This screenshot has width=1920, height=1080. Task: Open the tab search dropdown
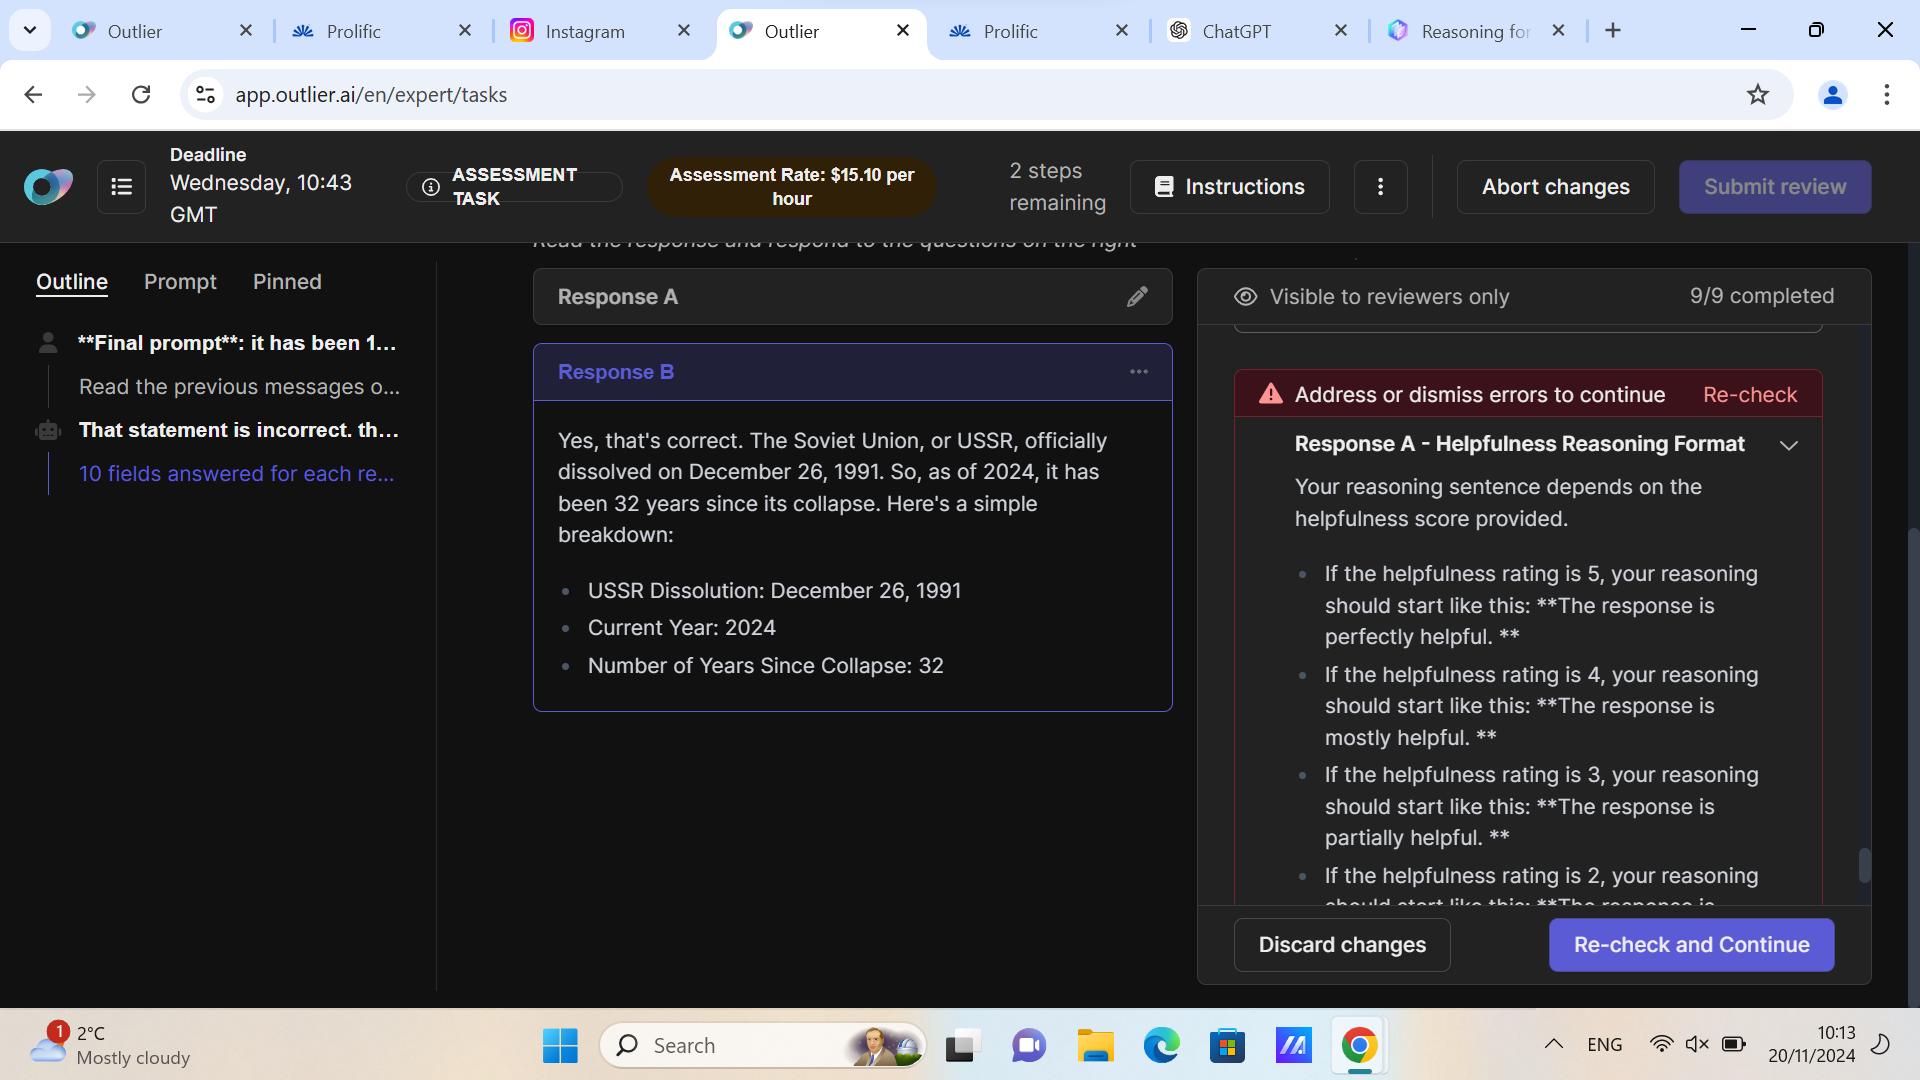(x=30, y=30)
